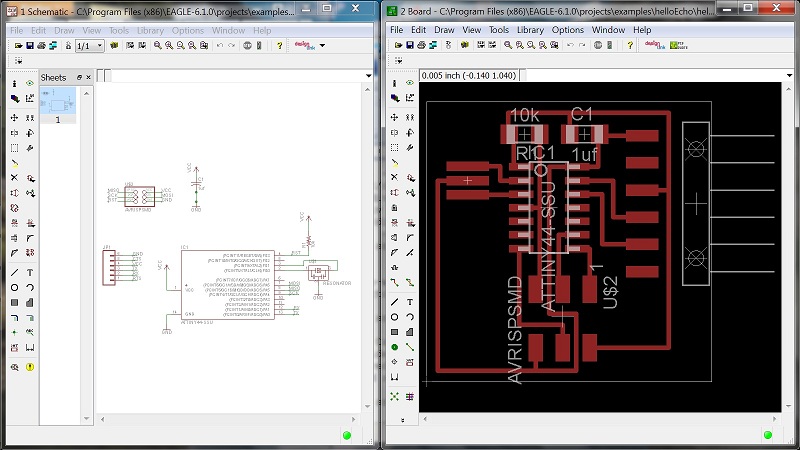
Task: Select the Circle tool in Schematic sidebar
Action: [x=14, y=287]
